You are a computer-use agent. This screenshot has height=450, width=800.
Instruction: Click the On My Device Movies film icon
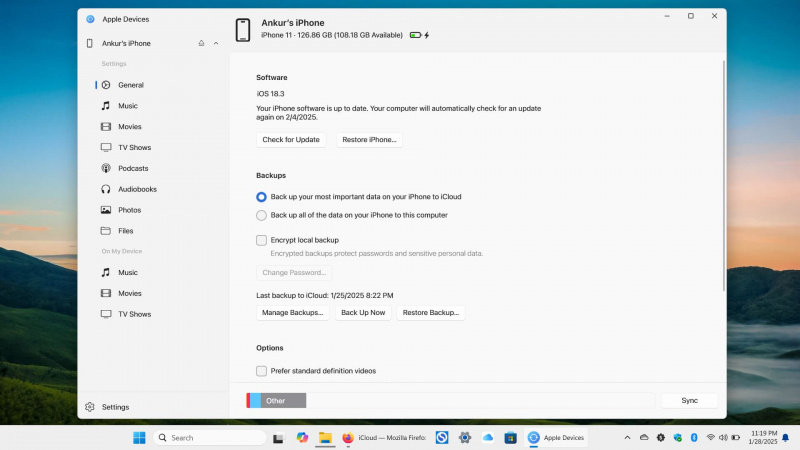point(106,293)
